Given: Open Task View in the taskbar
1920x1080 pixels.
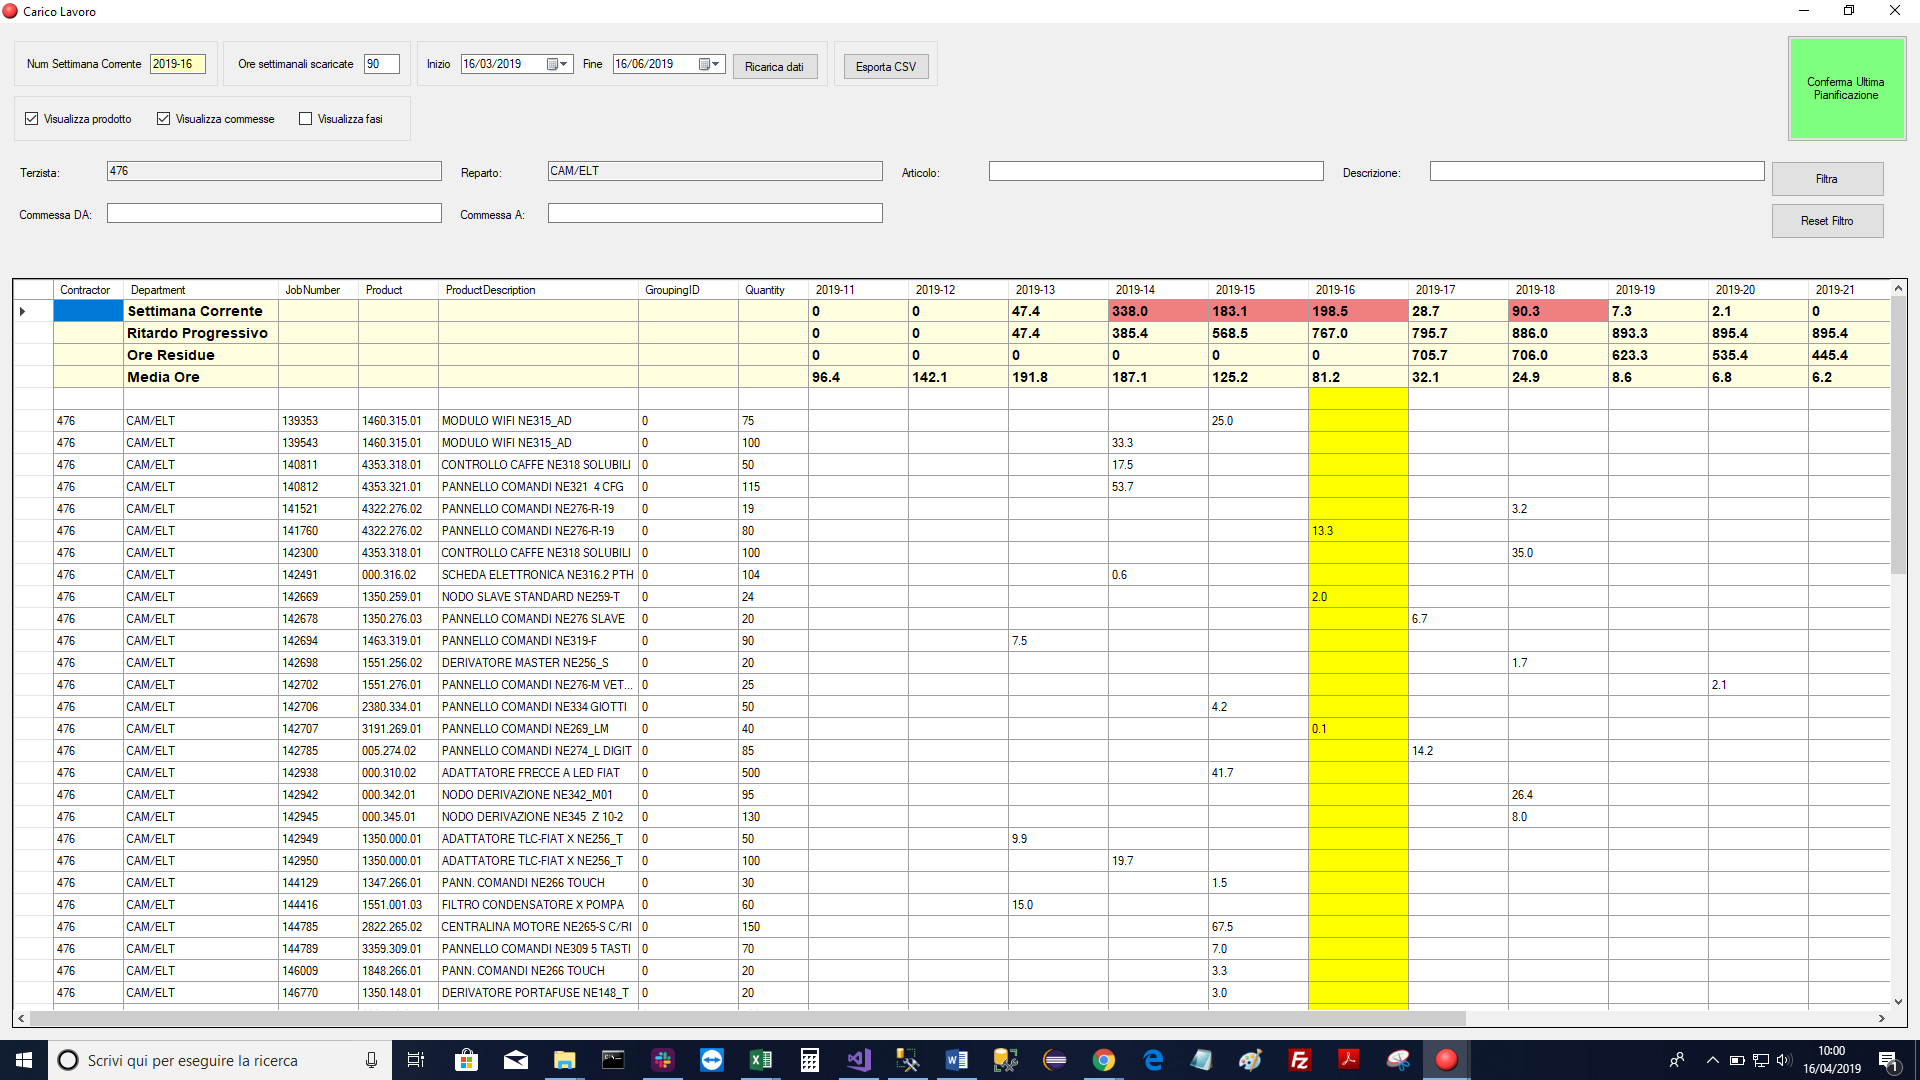Looking at the screenshot, I should pyautogui.click(x=416, y=1060).
